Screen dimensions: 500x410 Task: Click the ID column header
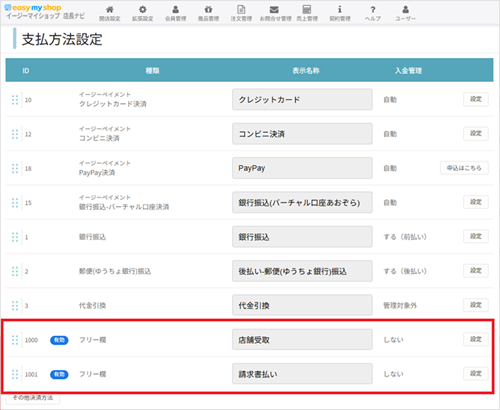26,71
